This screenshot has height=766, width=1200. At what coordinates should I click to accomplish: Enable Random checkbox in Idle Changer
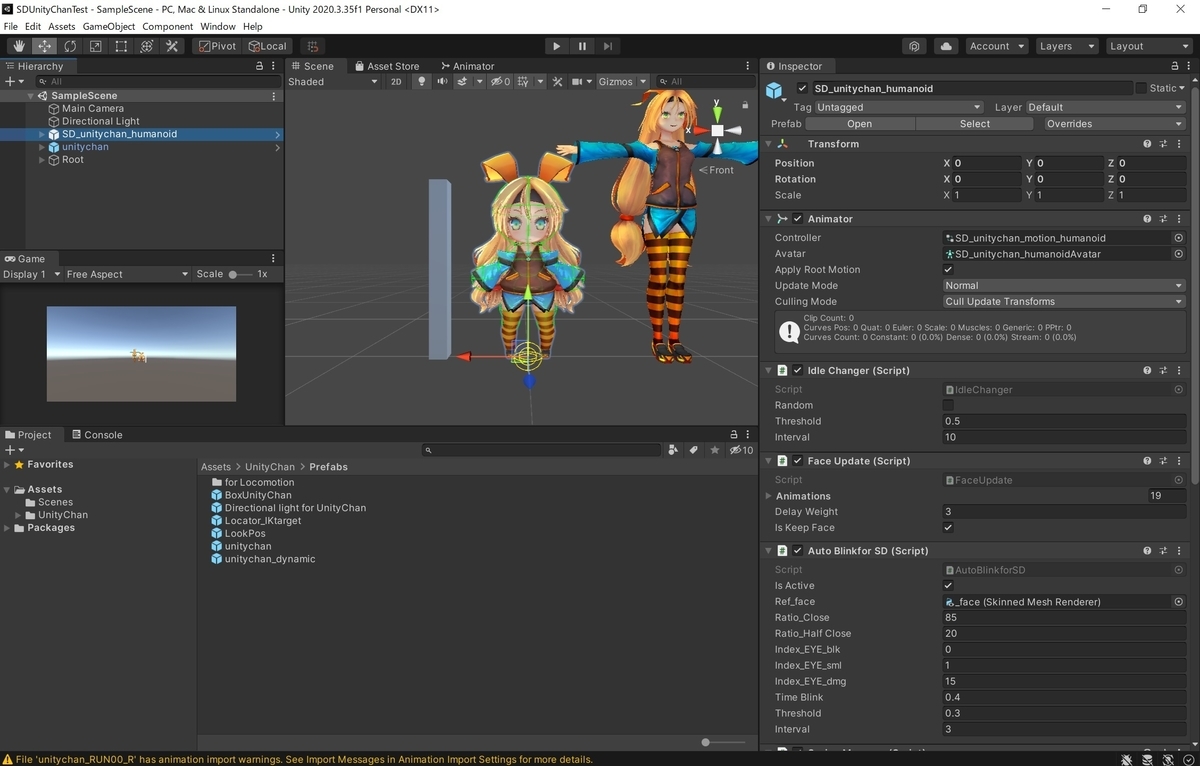coord(948,405)
